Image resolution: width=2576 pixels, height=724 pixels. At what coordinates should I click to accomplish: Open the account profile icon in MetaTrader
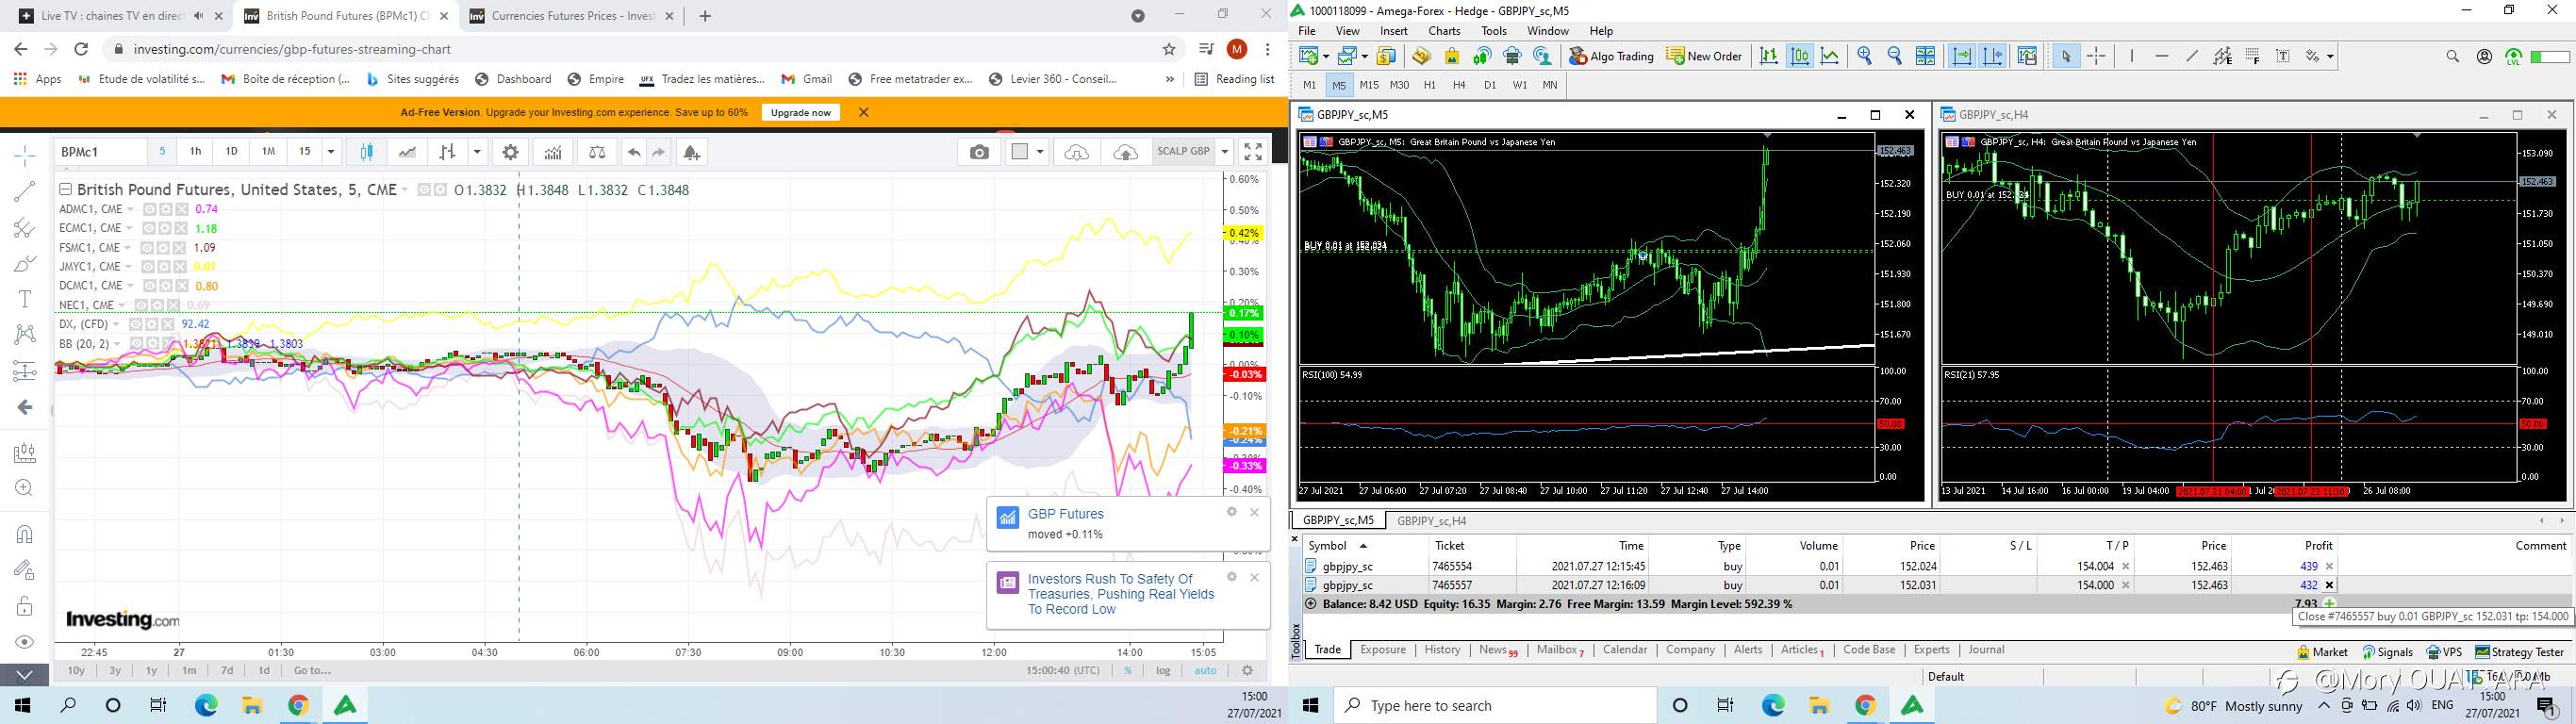2484,57
